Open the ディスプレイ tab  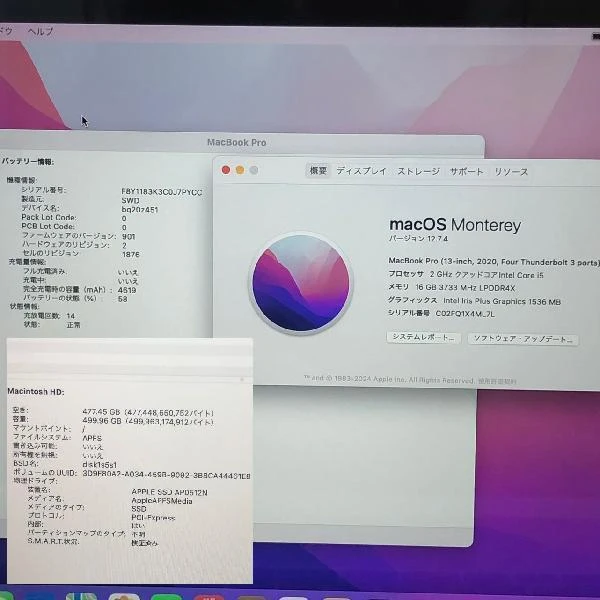coord(360,171)
